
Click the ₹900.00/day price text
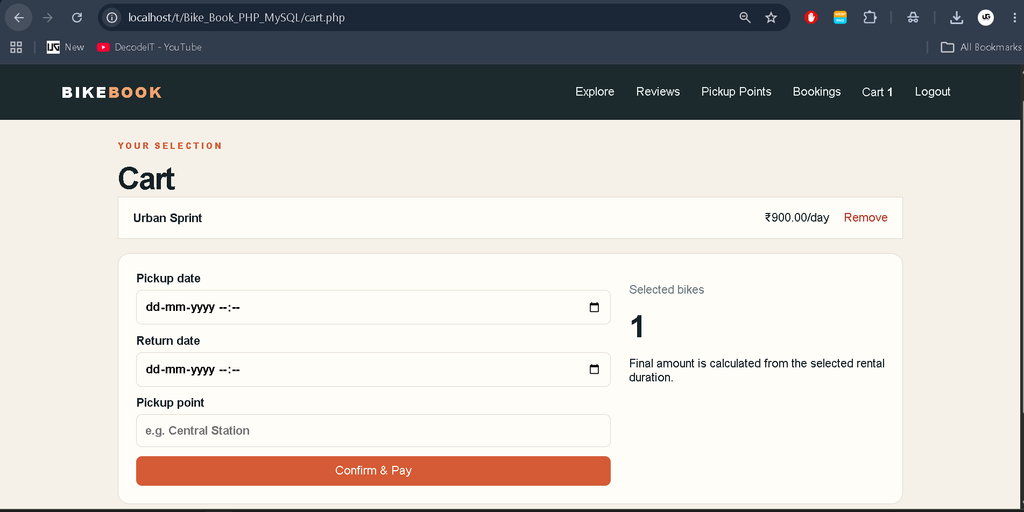(x=797, y=218)
